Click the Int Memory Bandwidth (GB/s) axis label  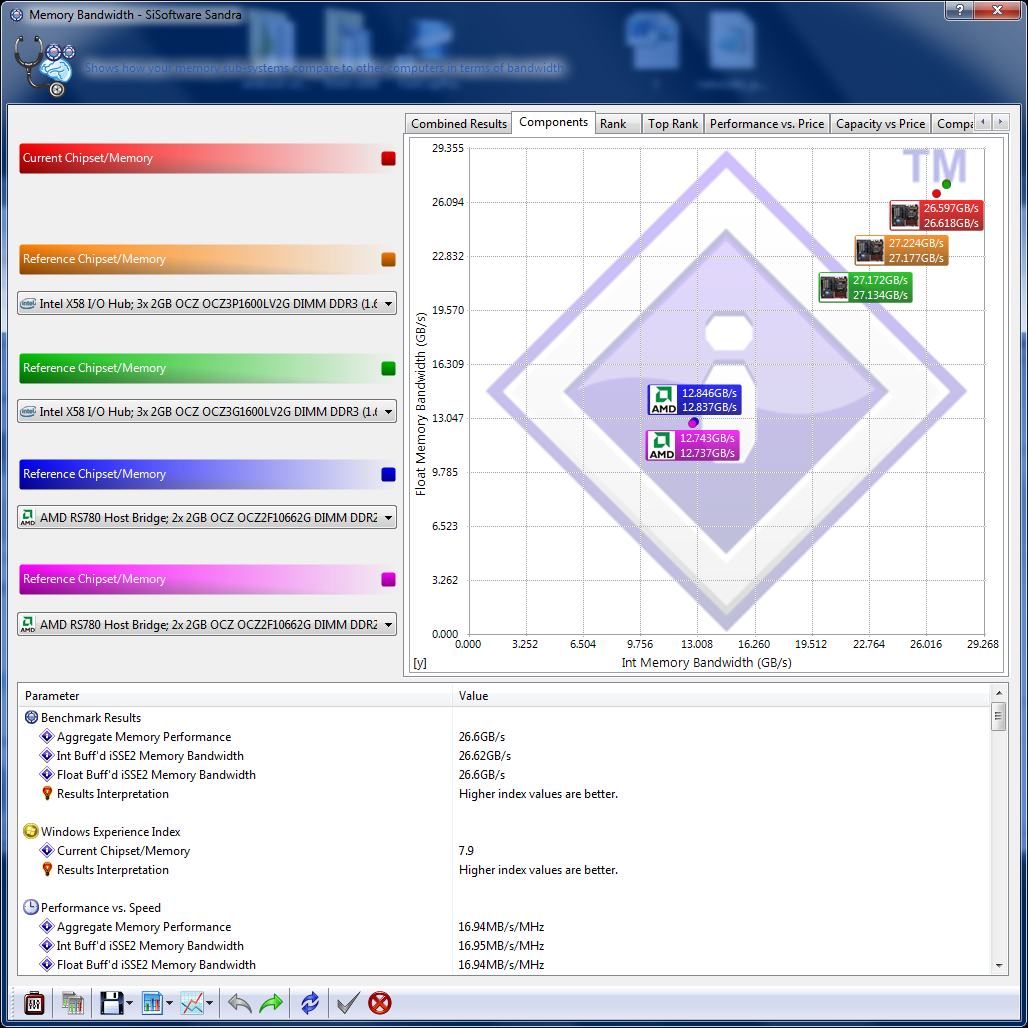tap(706, 663)
